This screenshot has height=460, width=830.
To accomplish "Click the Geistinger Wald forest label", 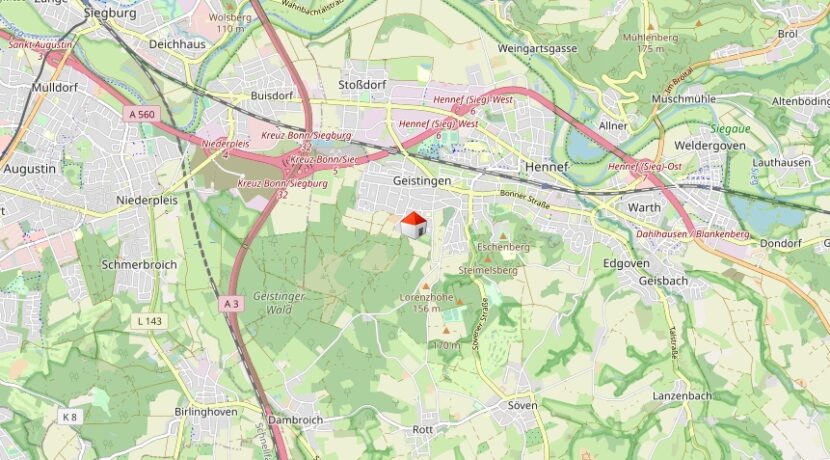I will (x=279, y=303).
